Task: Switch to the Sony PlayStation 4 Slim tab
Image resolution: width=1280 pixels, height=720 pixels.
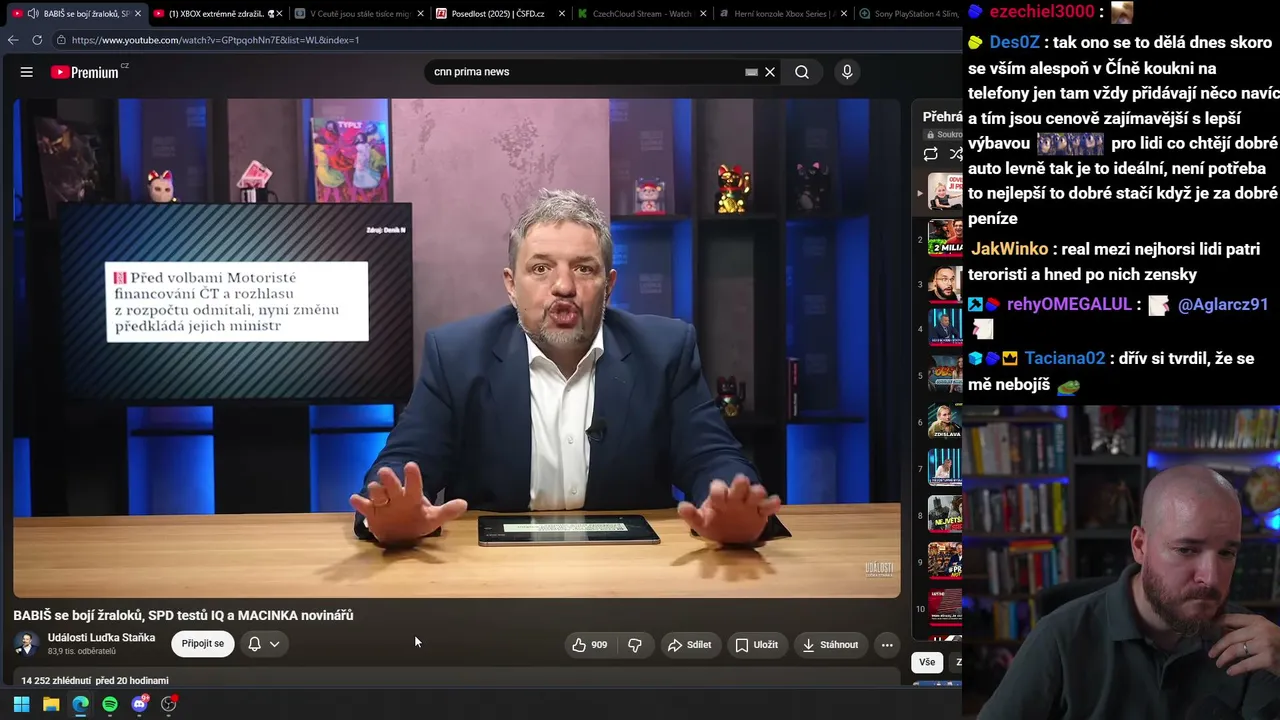Action: pyautogui.click(x=908, y=14)
